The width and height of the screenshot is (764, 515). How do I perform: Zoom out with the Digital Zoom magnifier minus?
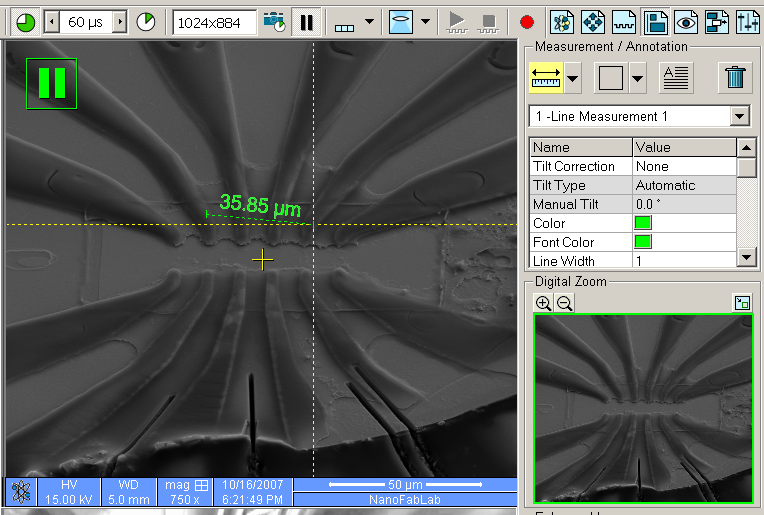564,303
